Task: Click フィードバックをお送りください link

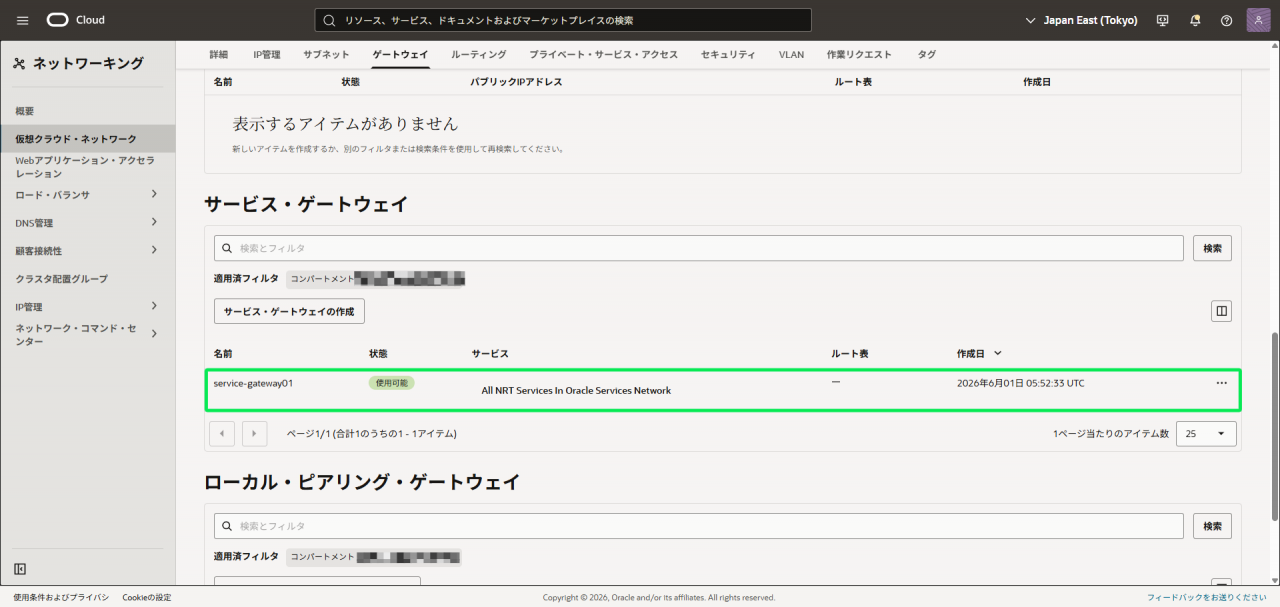Action: pyautogui.click(x=1209, y=597)
